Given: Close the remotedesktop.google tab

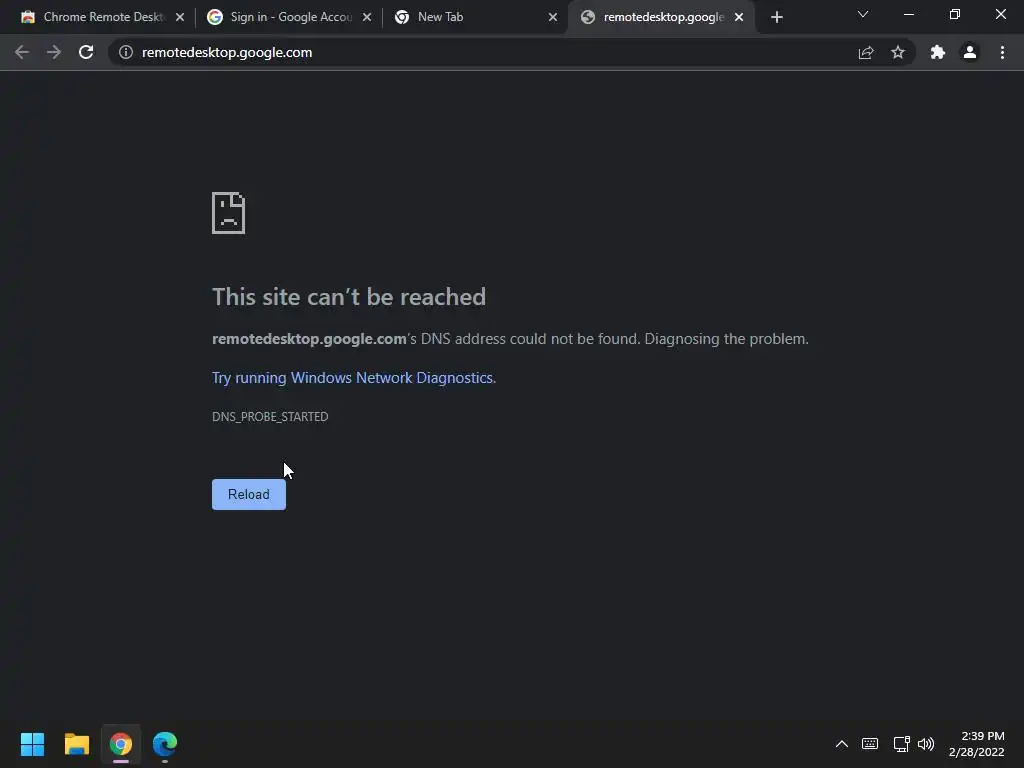Looking at the screenshot, I should pyautogui.click(x=739, y=18).
